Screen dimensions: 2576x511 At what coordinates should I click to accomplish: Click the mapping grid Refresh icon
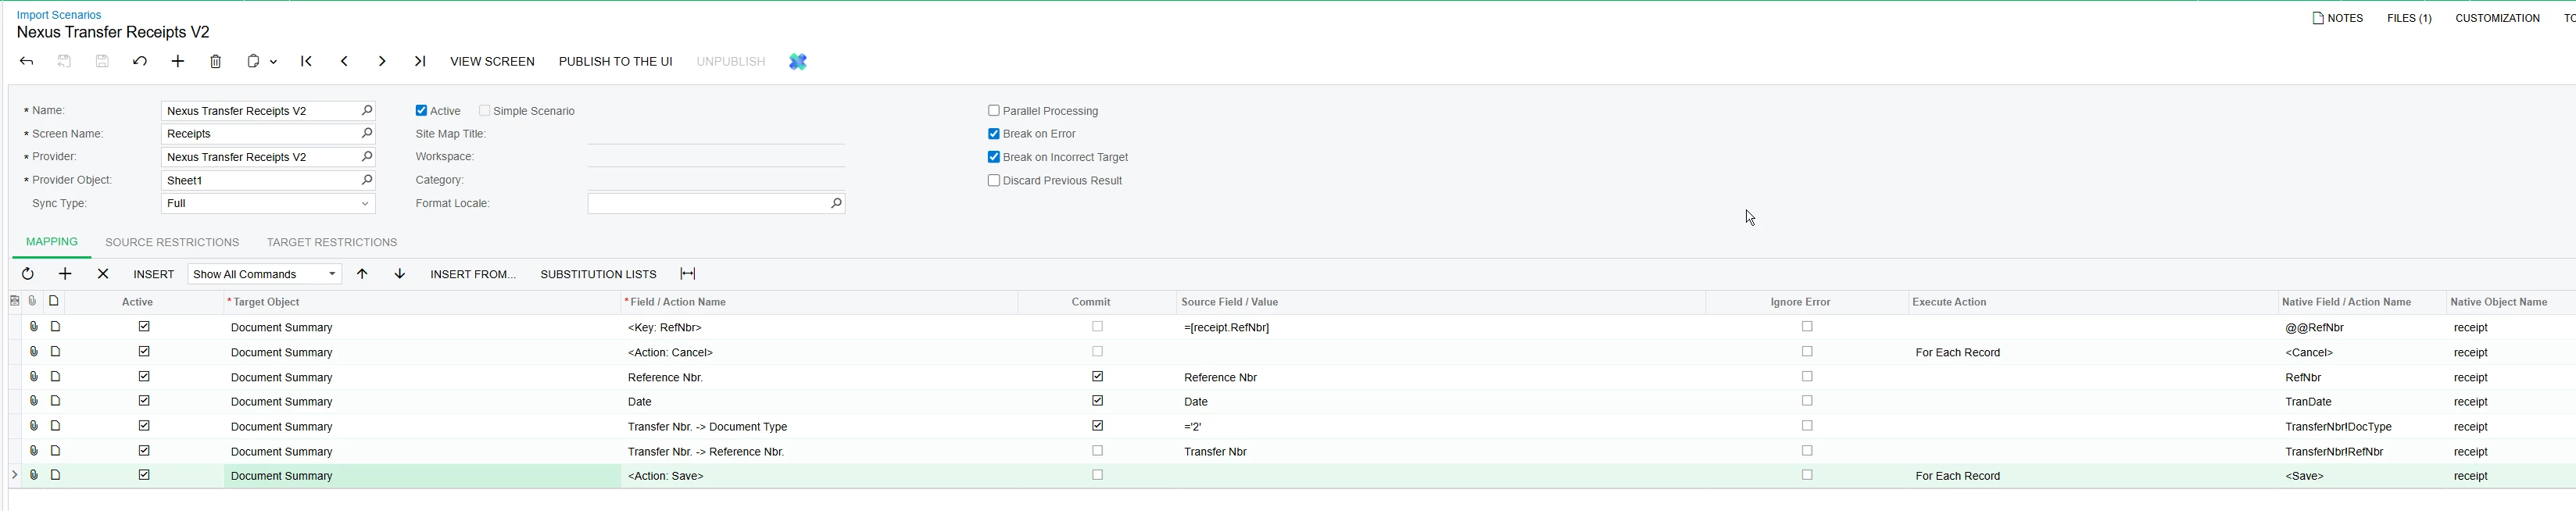[28, 274]
